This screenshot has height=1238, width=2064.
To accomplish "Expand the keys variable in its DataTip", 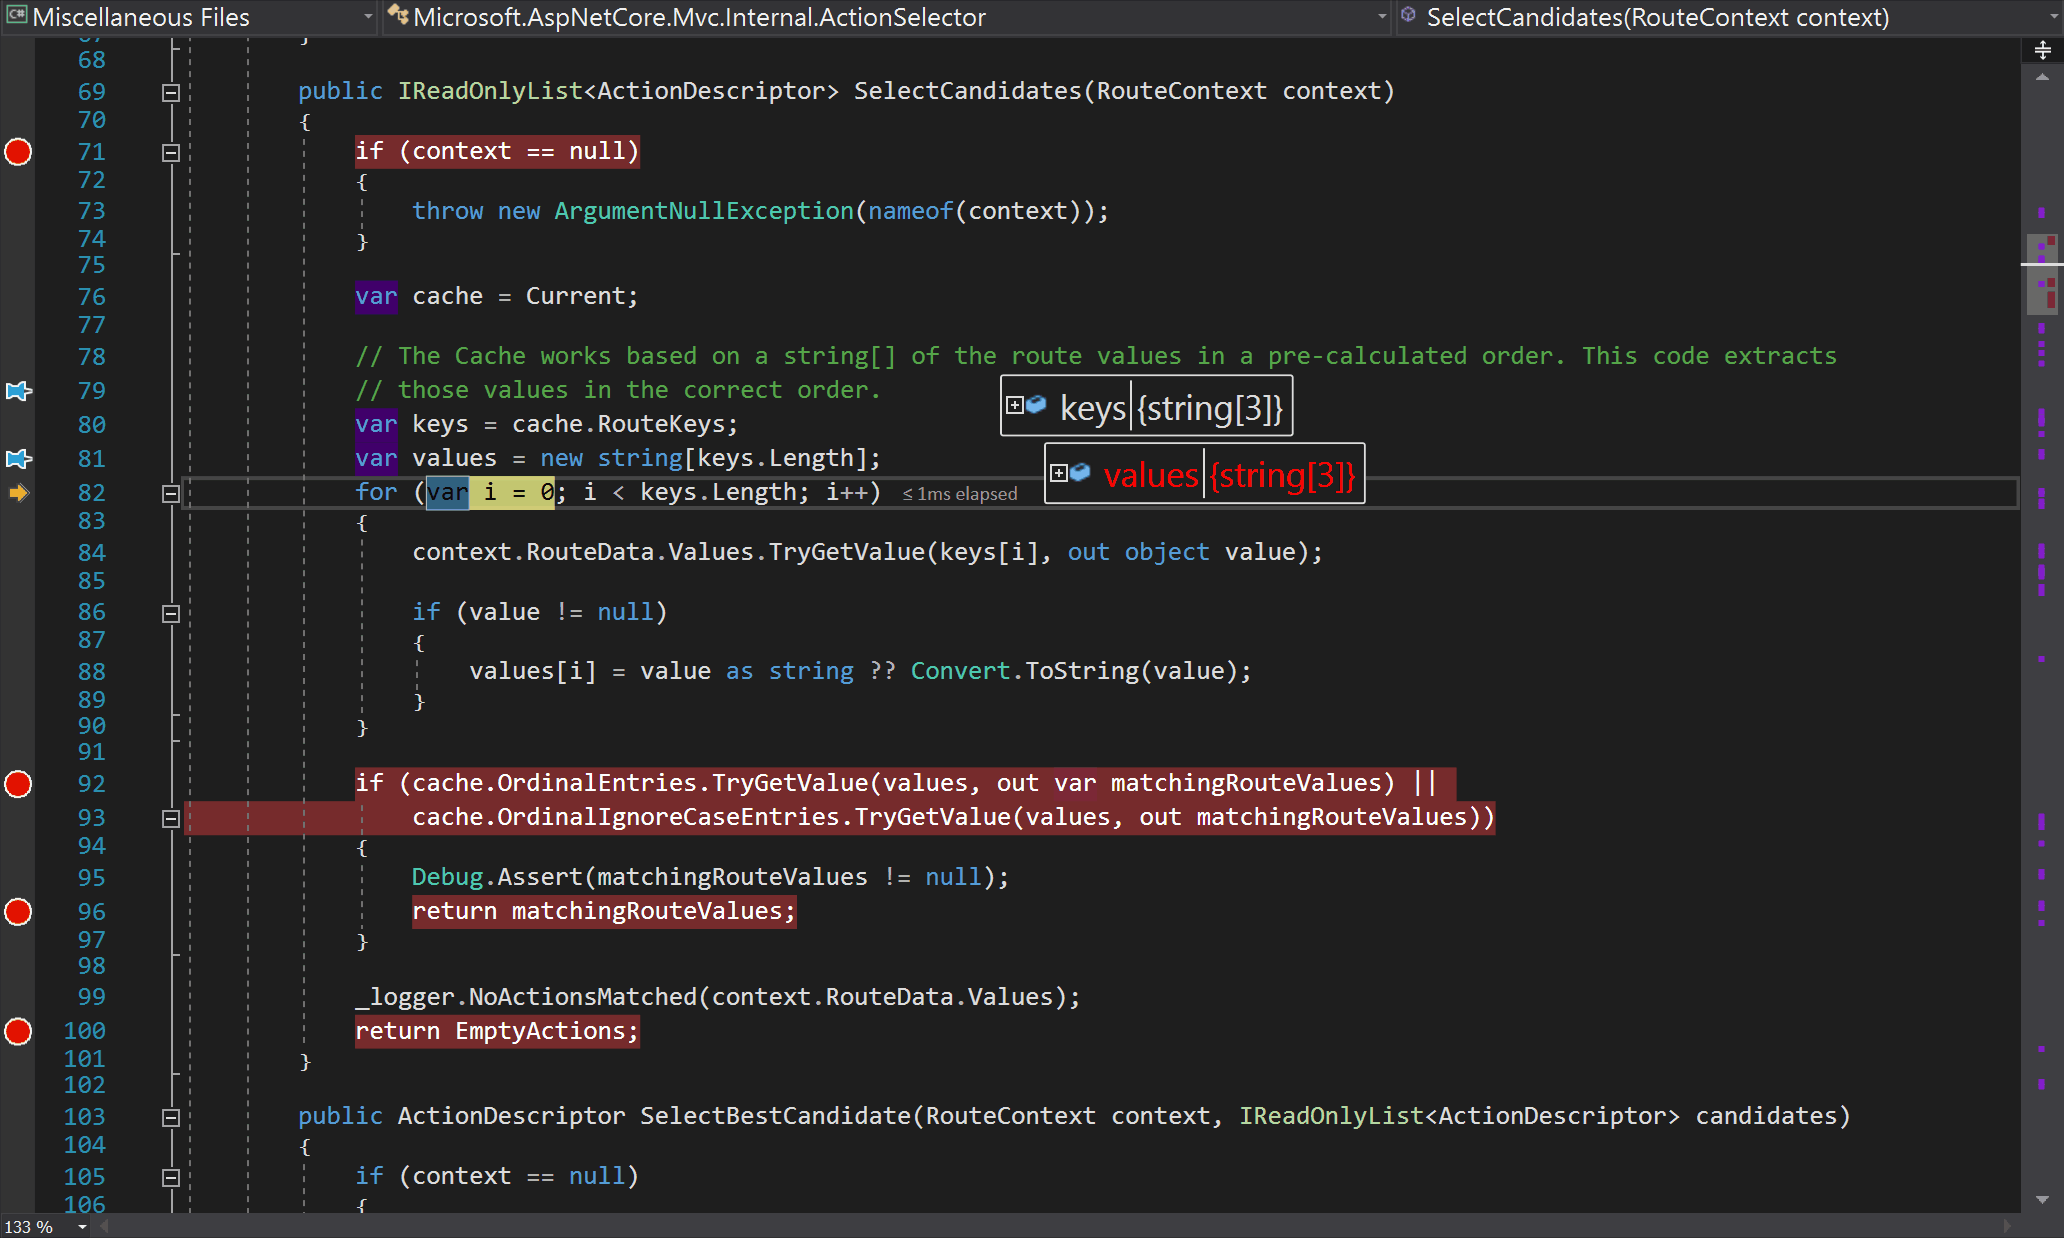I will pos(1014,405).
